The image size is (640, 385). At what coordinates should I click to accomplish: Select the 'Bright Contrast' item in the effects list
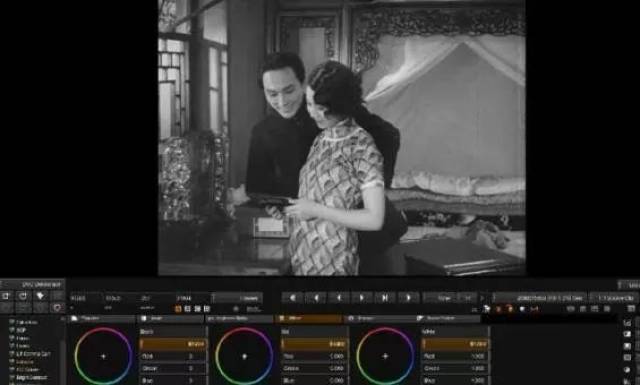point(31,378)
